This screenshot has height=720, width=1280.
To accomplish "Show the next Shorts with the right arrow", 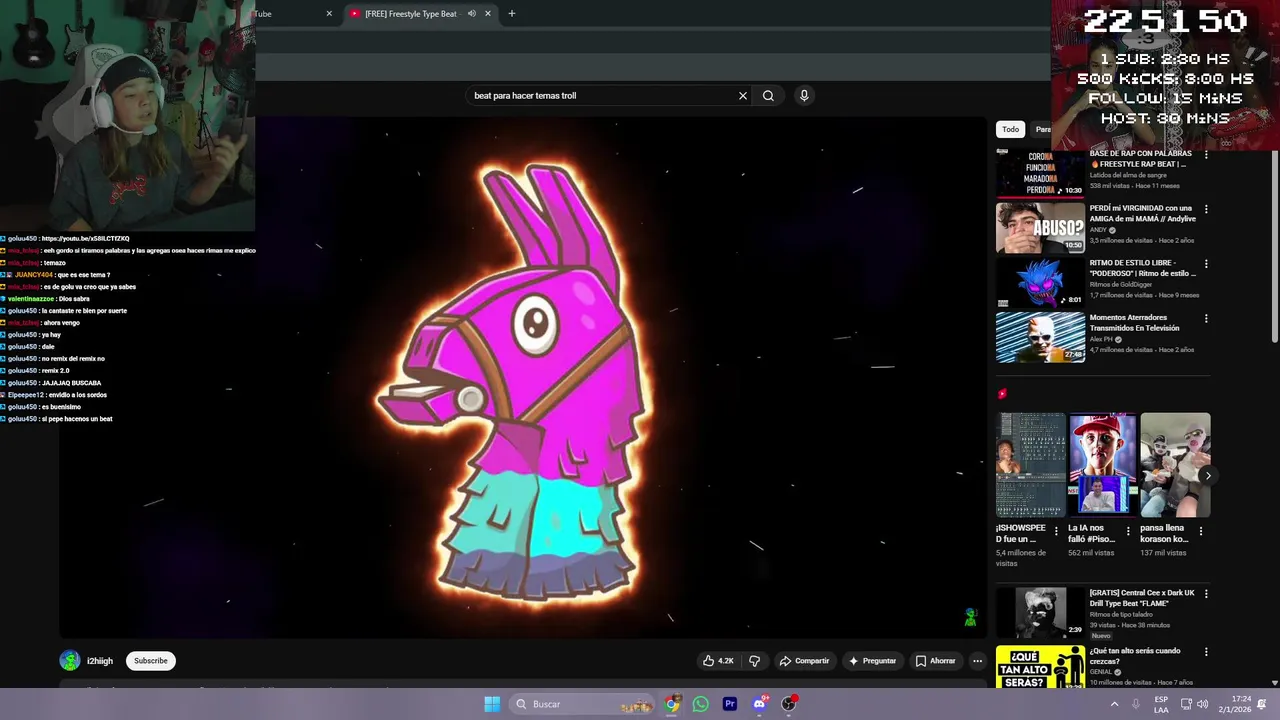I will pyautogui.click(x=1208, y=476).
